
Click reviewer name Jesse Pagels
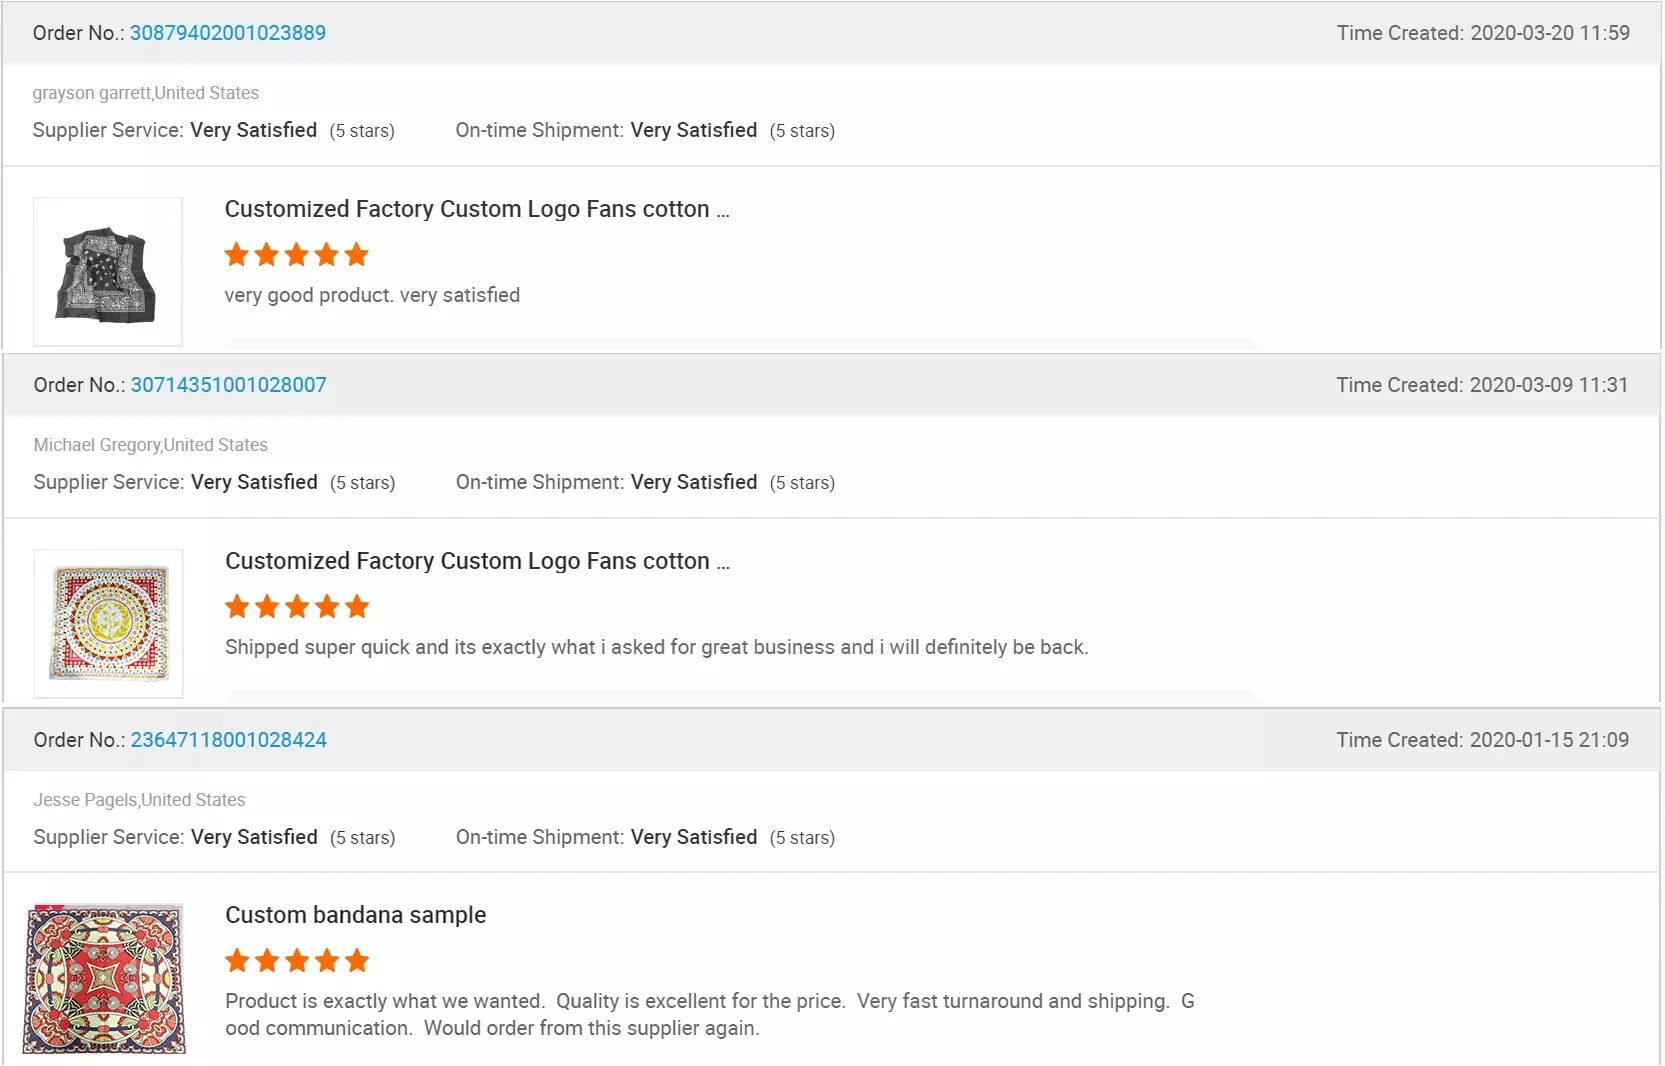pos(86,800)
